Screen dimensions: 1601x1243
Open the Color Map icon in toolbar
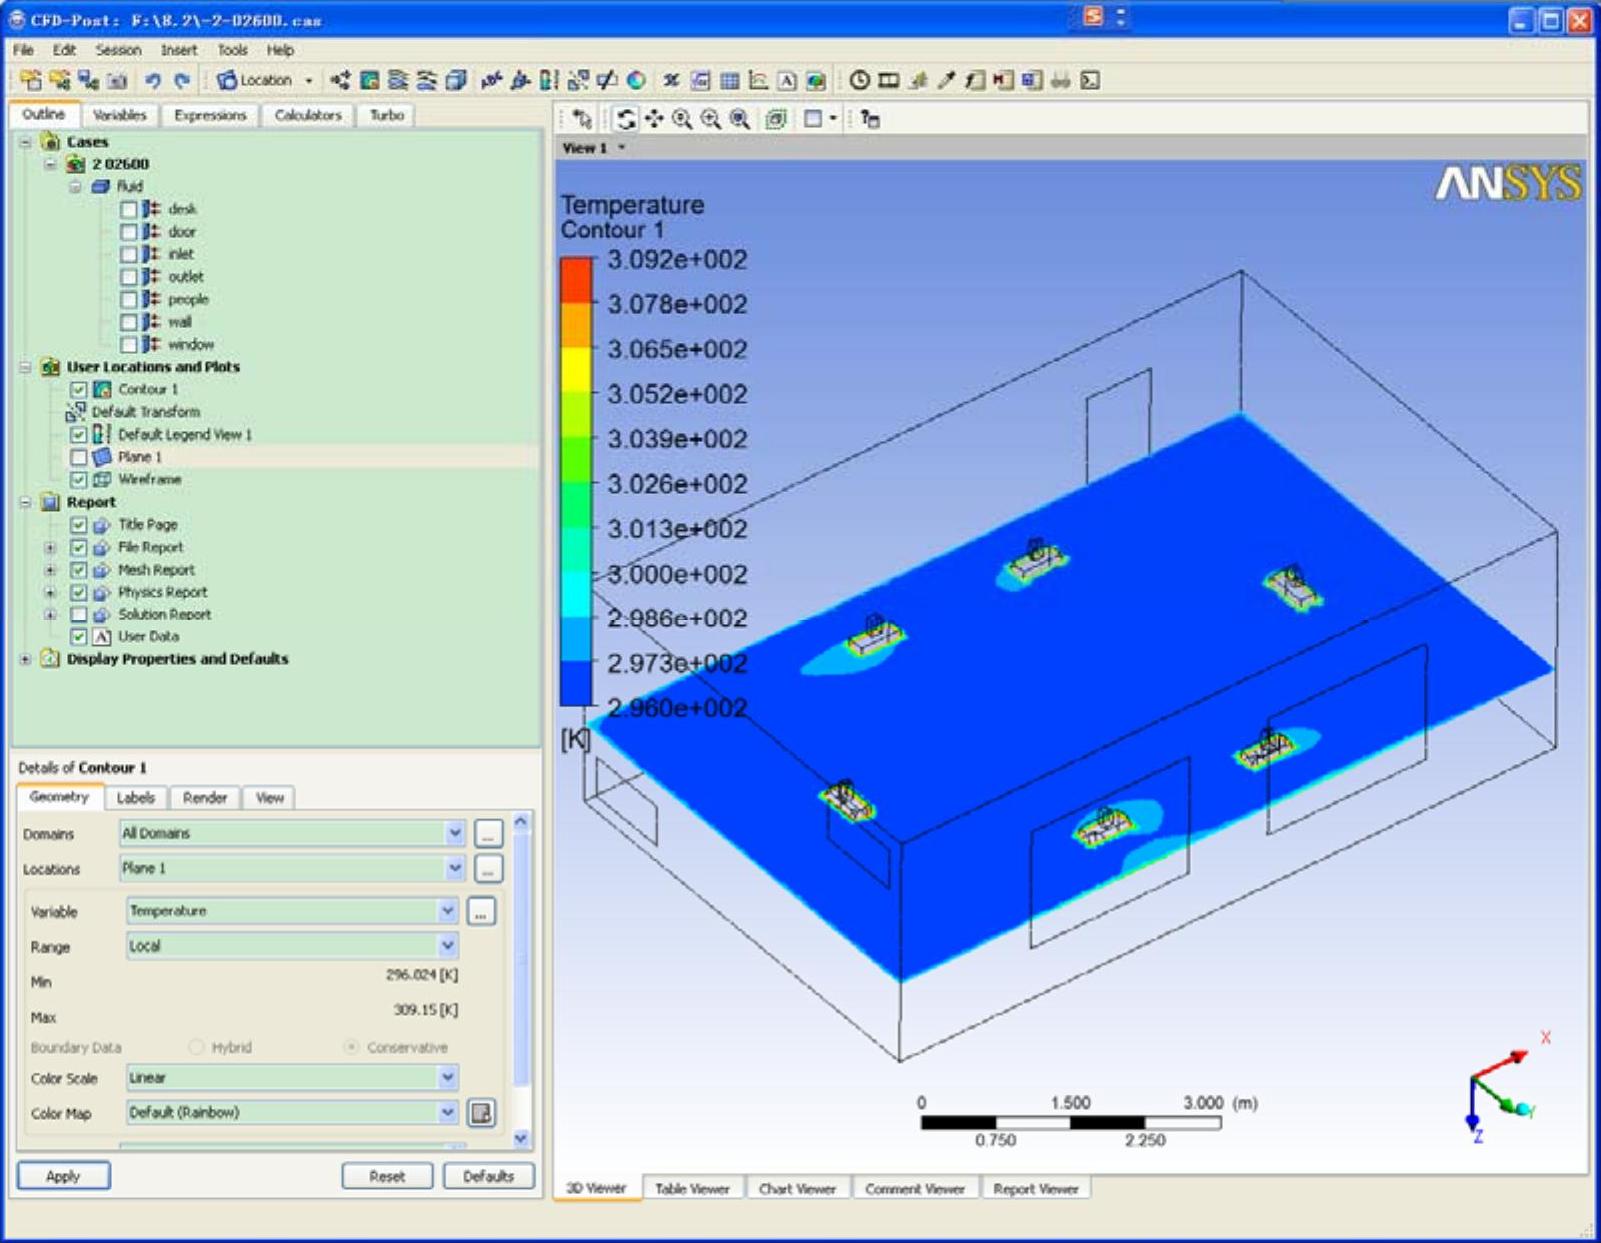[x=636, y=80]
